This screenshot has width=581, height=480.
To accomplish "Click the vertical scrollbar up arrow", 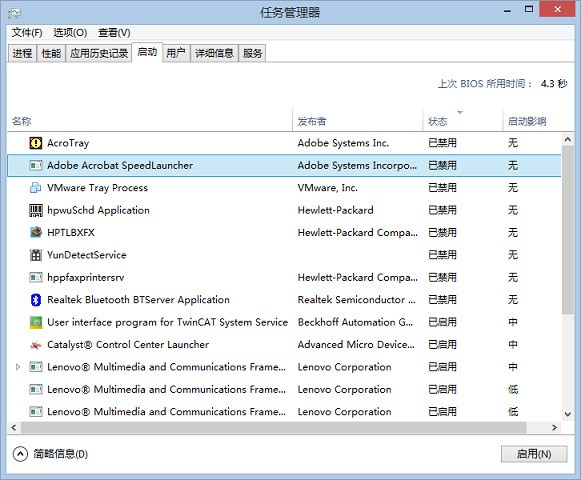I will click(568, 139).
